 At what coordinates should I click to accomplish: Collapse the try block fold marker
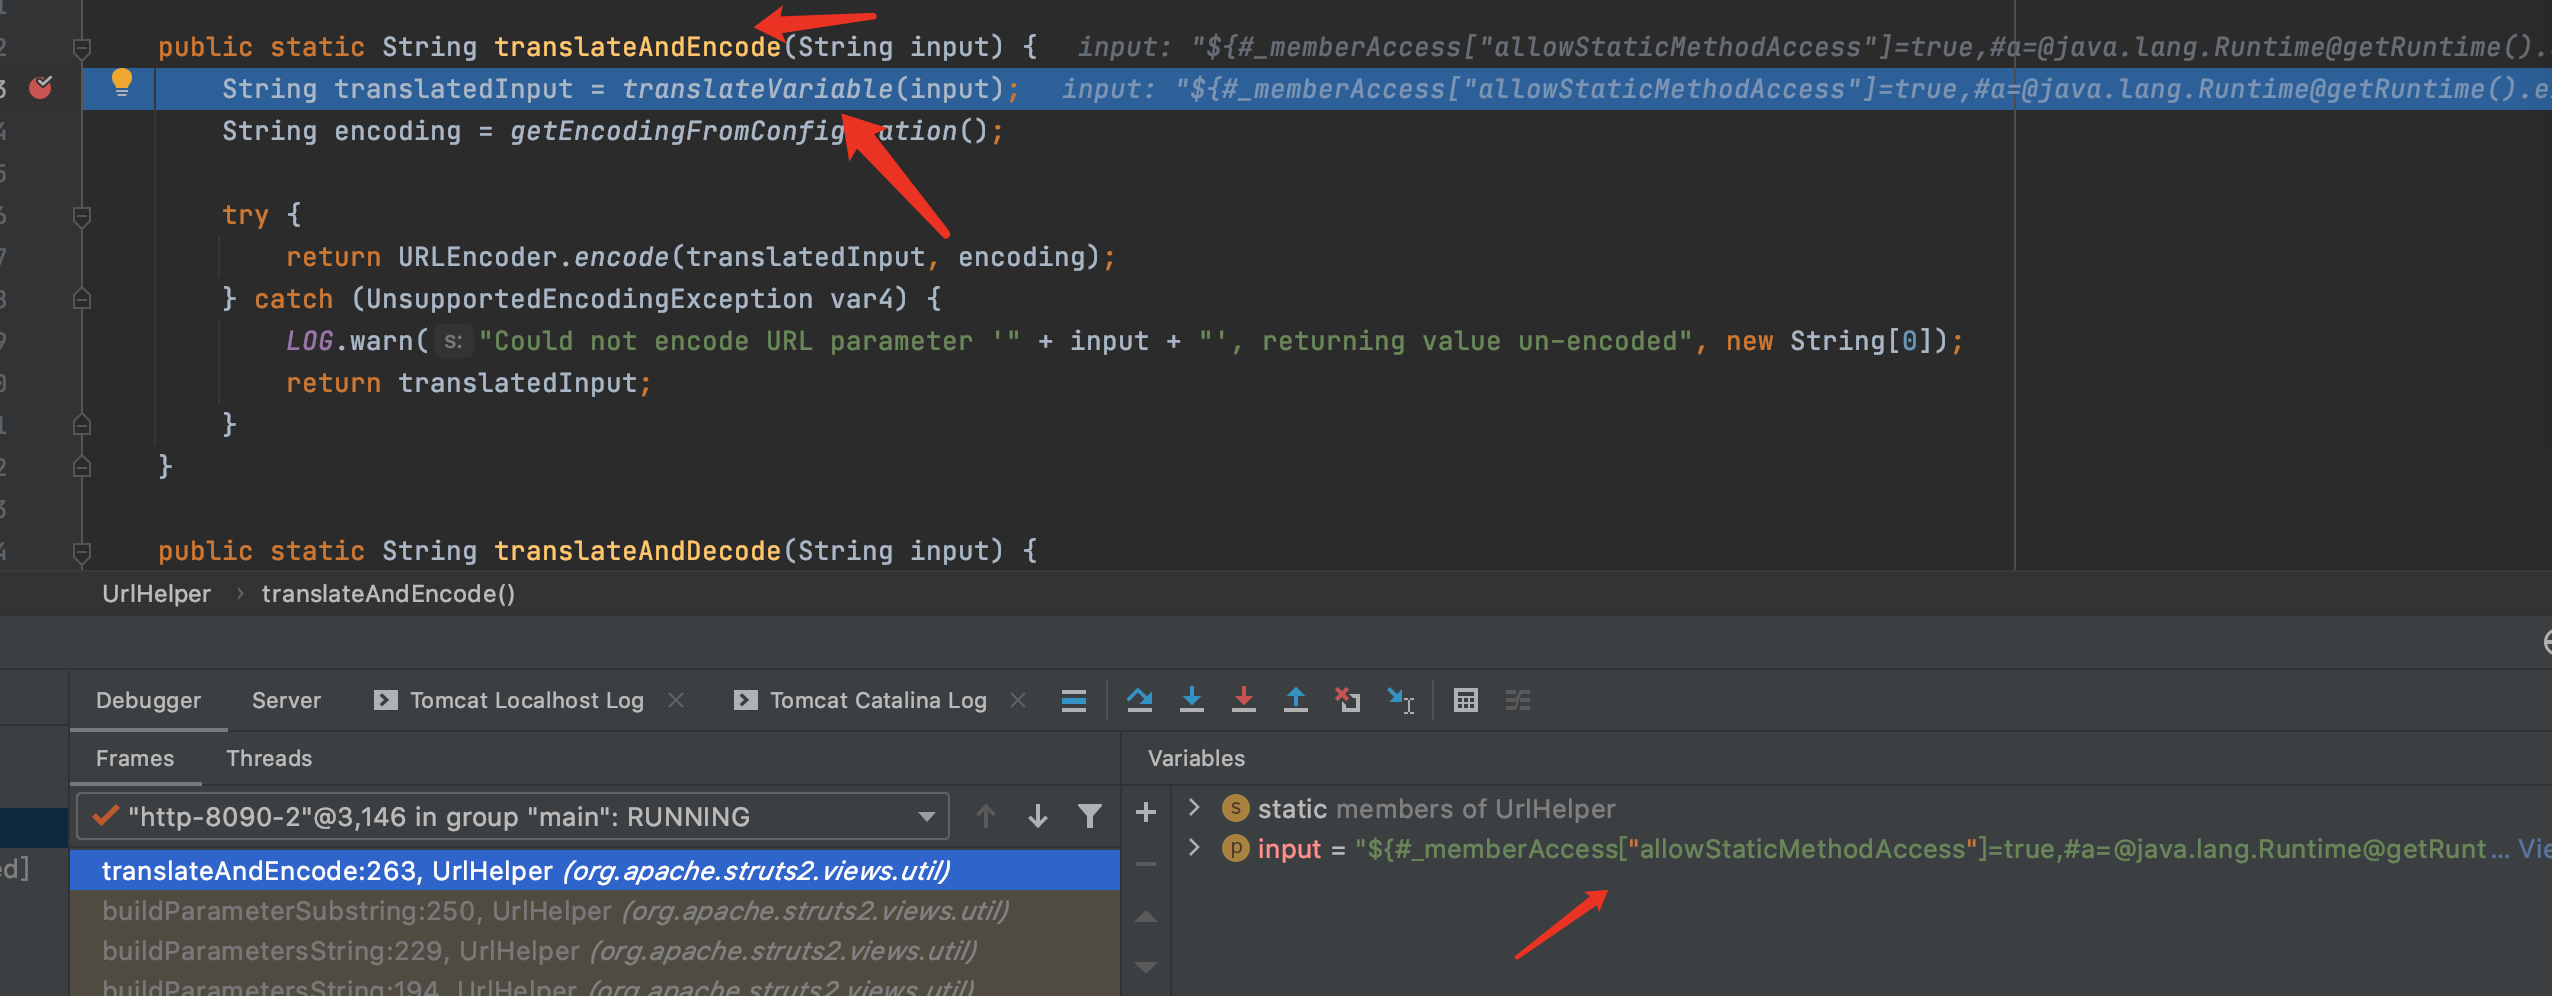point(82,215)
